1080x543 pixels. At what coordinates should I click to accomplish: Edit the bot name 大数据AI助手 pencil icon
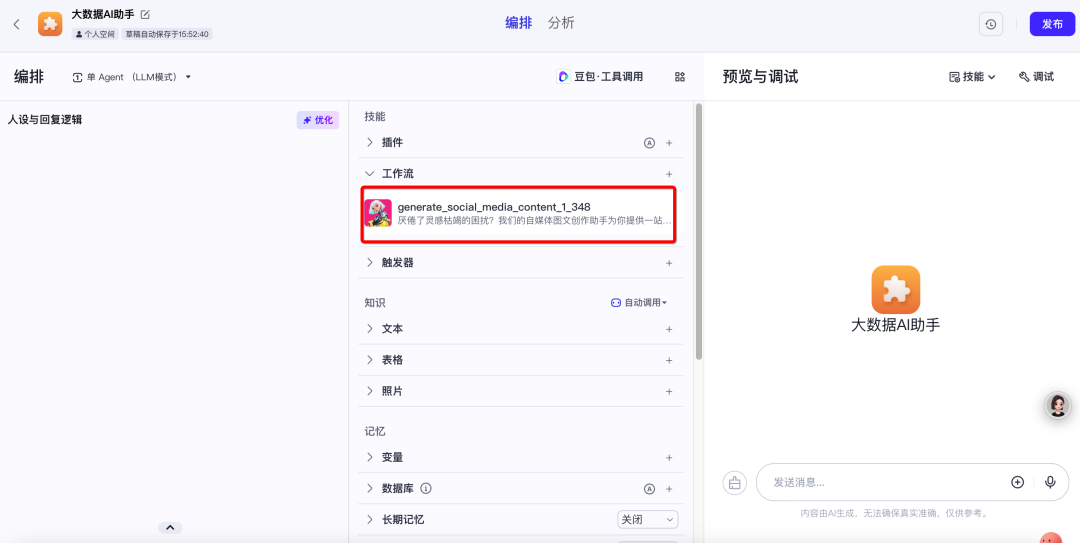point(145,14)
